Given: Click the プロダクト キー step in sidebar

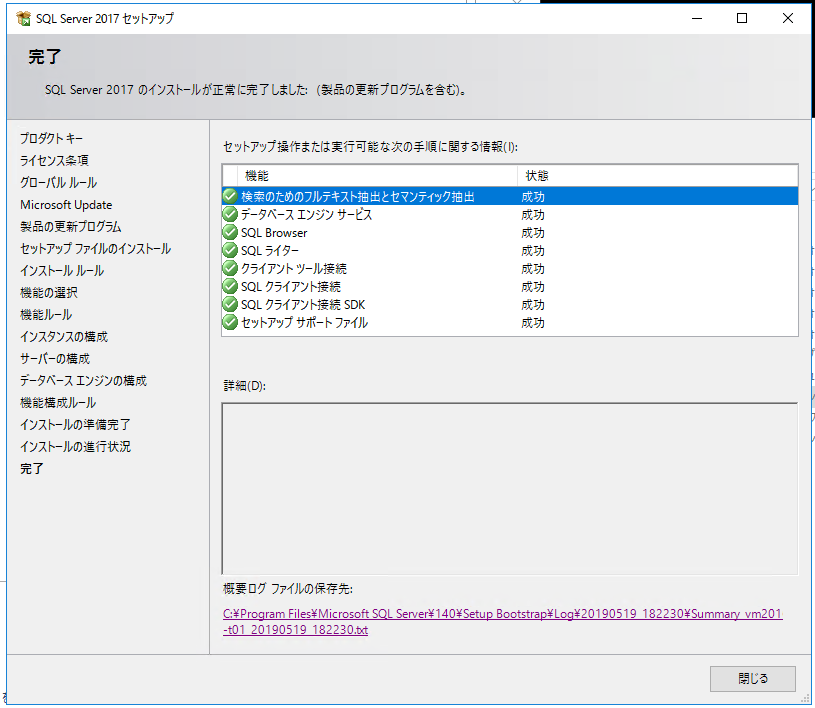Looking at the screenshot, I should tap(51, 138).
